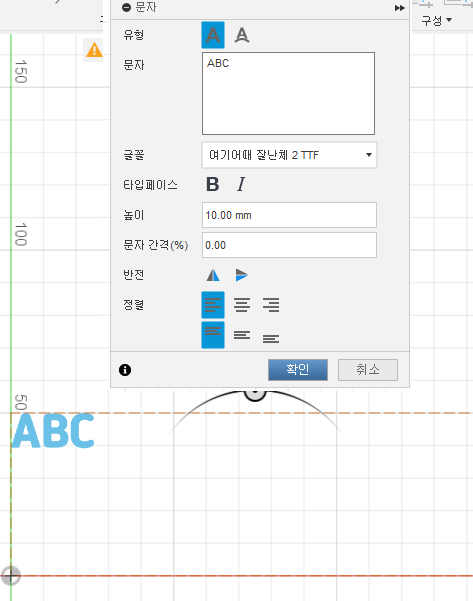Align text to top vertically
Image resolution: width=473 pixels, height=601 pixels.
click(213, 335)
